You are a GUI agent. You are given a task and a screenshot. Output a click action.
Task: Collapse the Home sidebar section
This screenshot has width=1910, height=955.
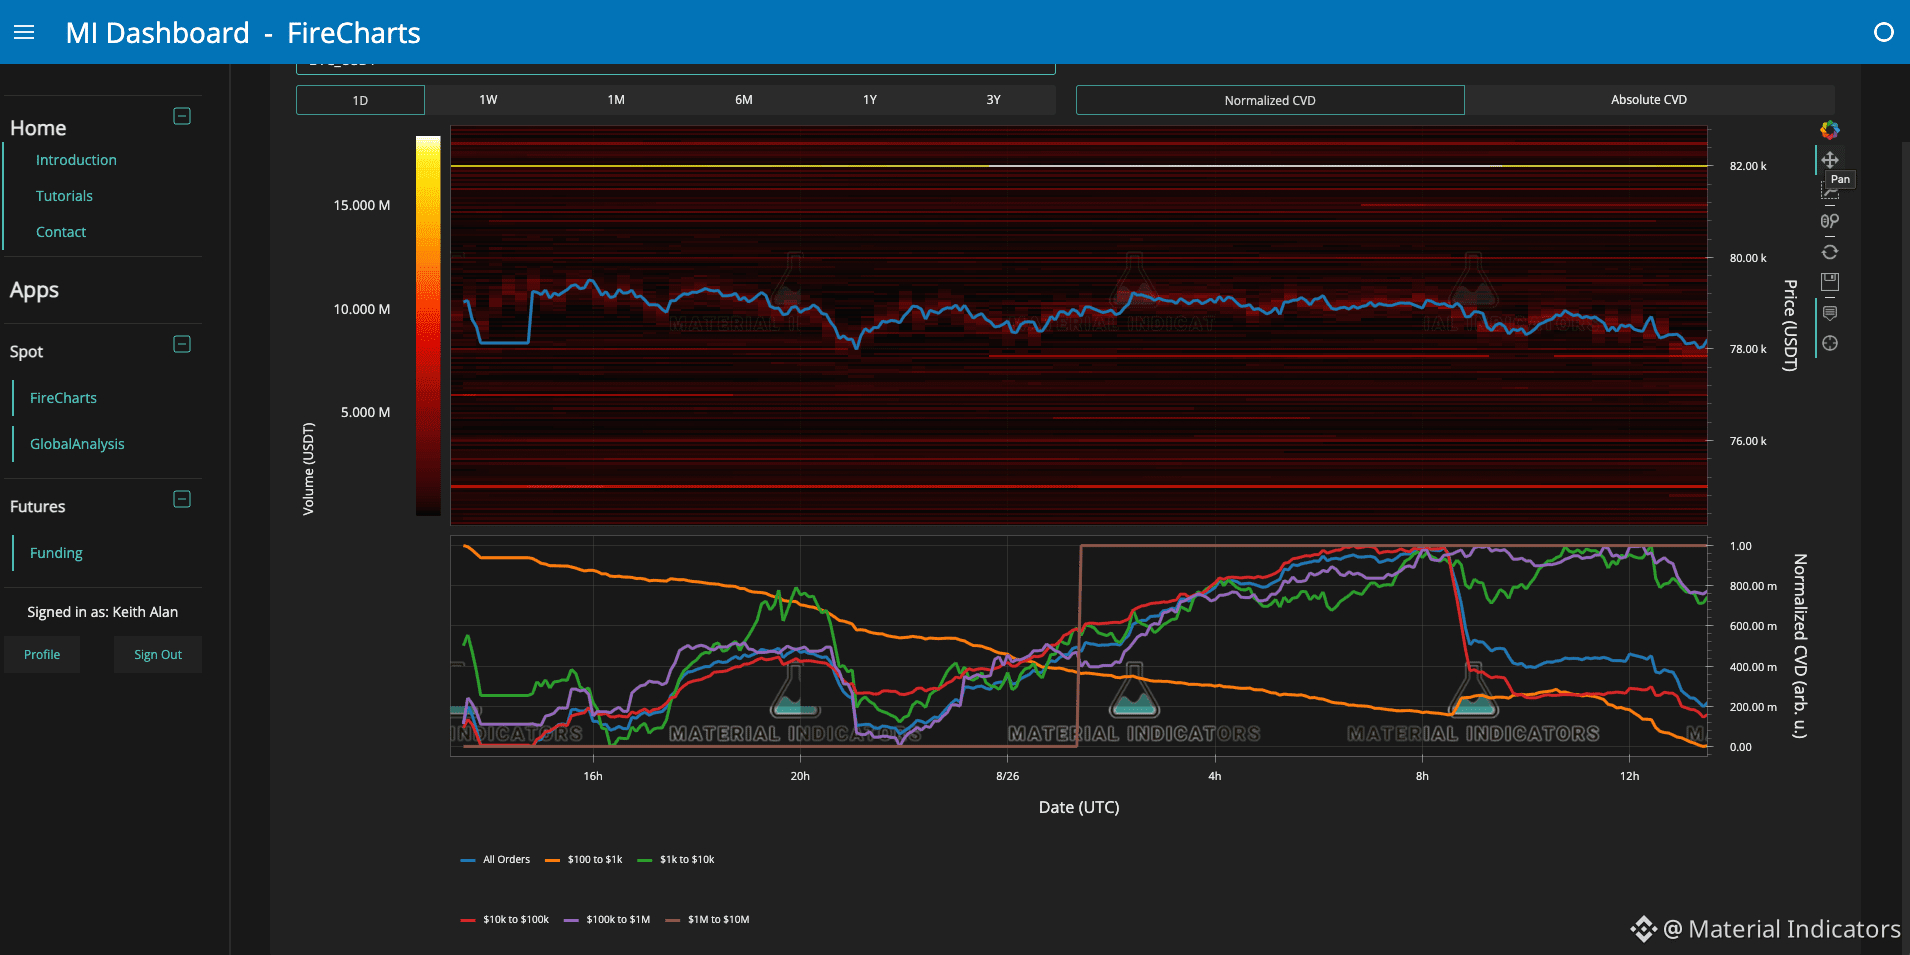(182, 116)
